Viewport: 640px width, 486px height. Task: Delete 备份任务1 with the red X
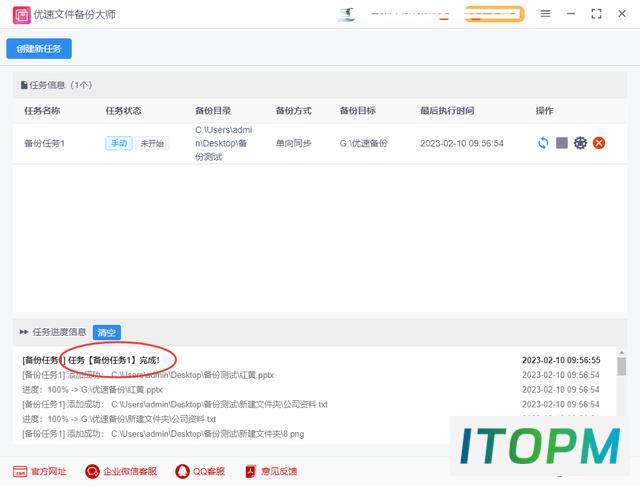coord(599,143)
